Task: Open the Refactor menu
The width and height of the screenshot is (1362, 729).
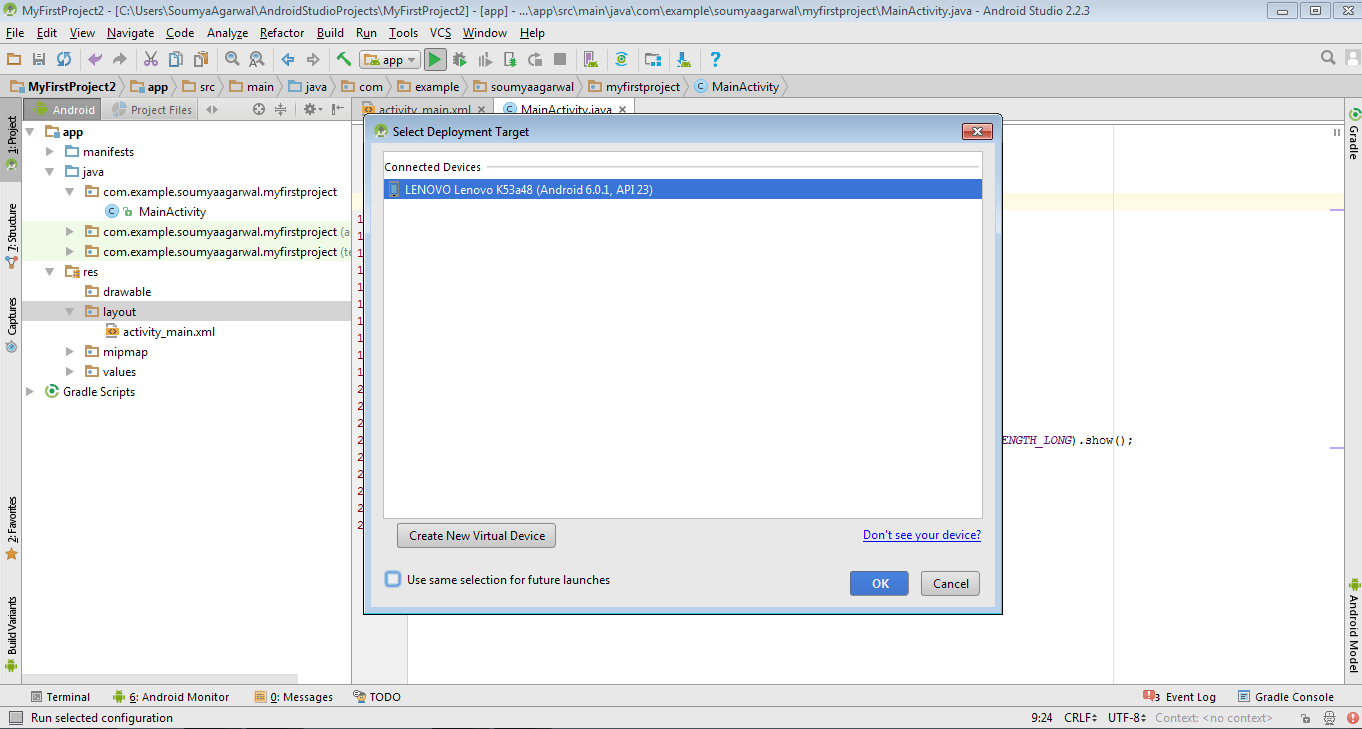Action: tap(281, 32)
